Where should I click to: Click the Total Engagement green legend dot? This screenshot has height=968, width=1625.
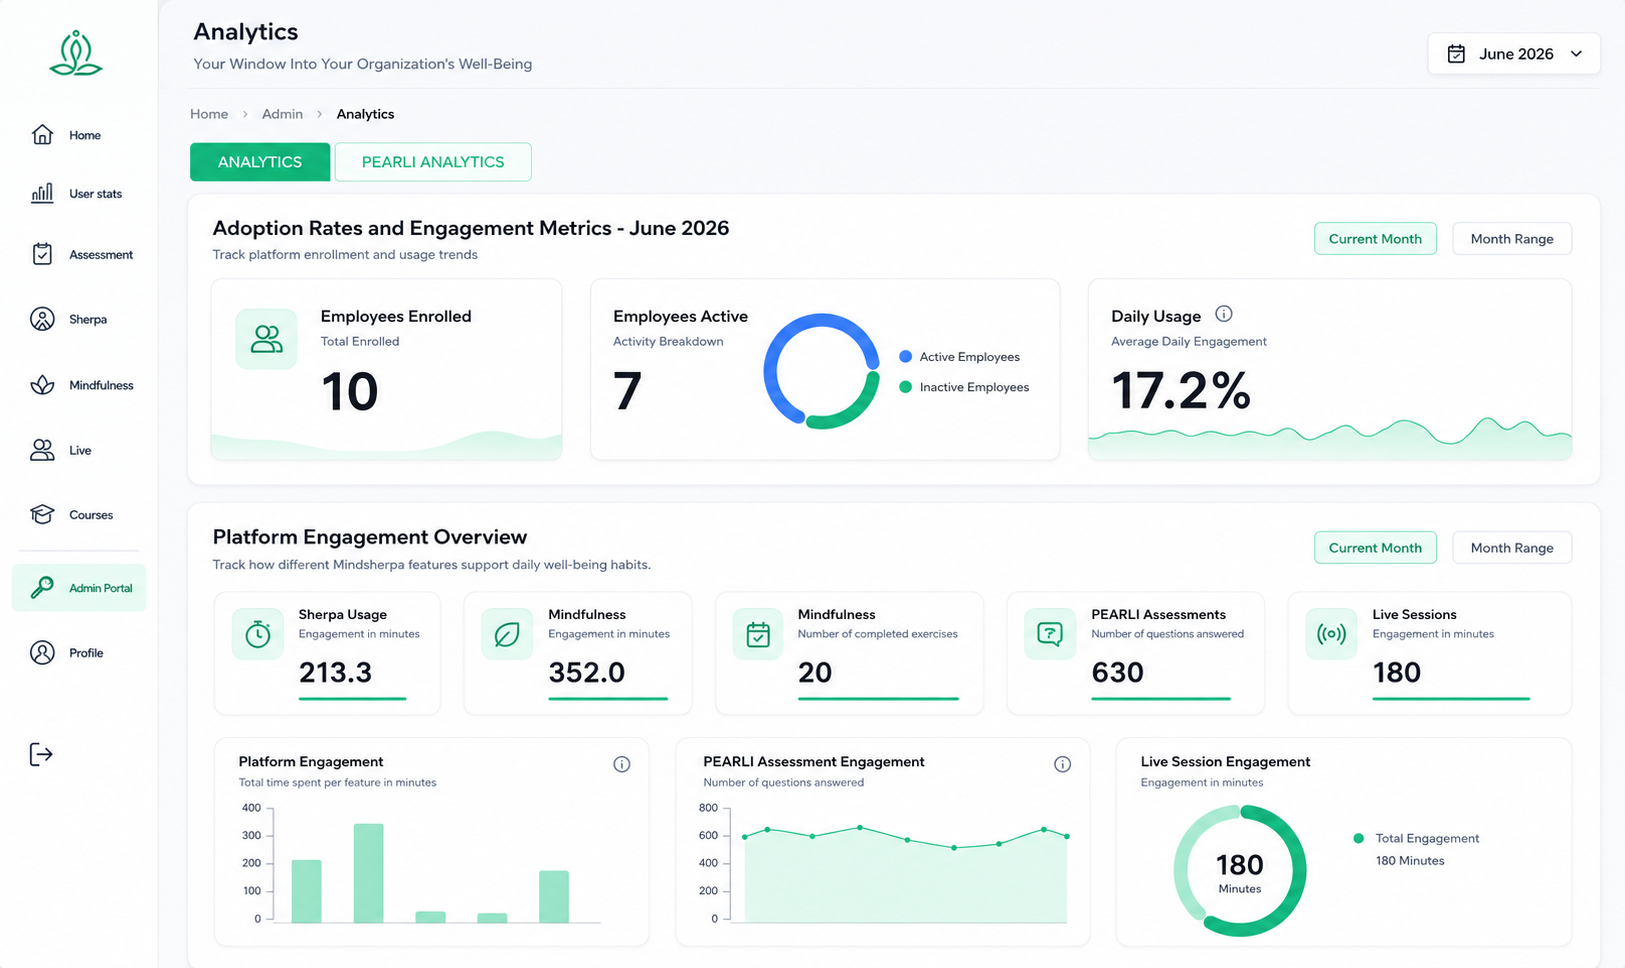point(1358,838)
